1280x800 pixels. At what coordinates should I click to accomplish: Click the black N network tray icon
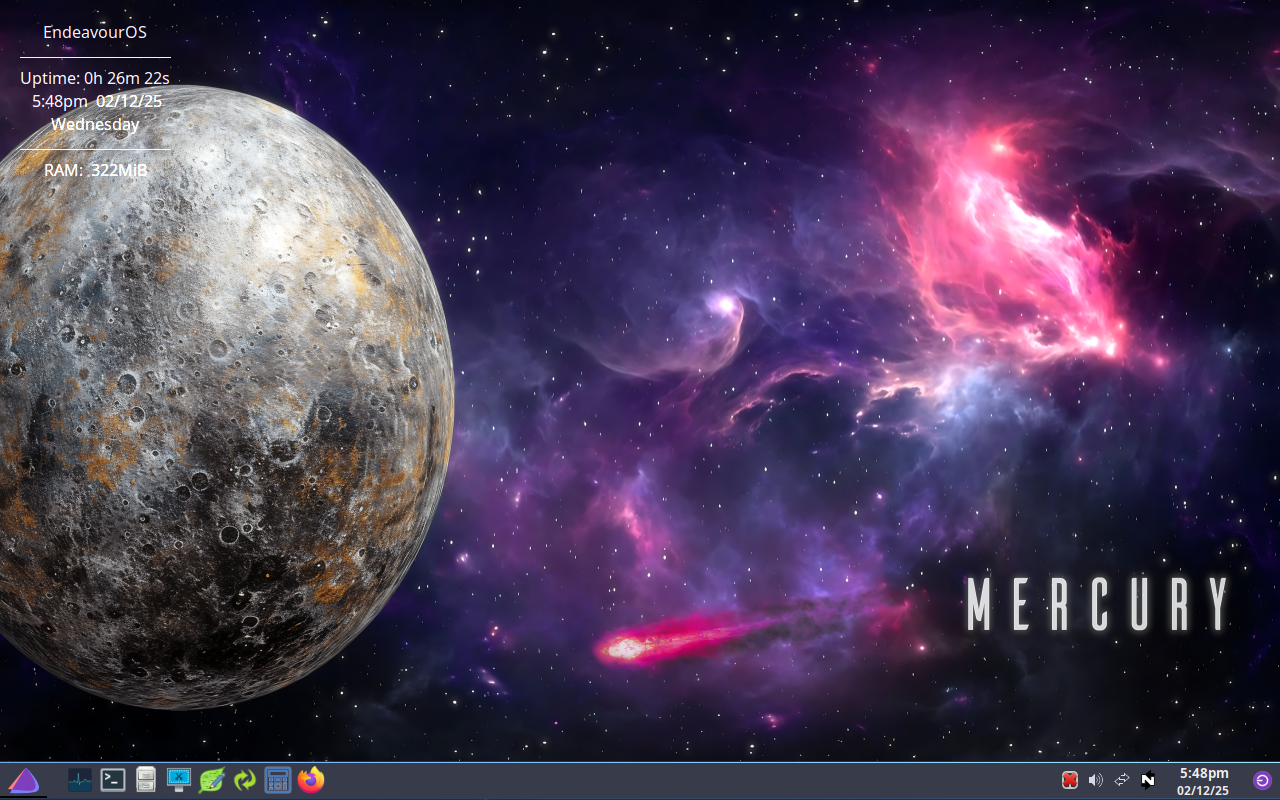pos(1148,780)
